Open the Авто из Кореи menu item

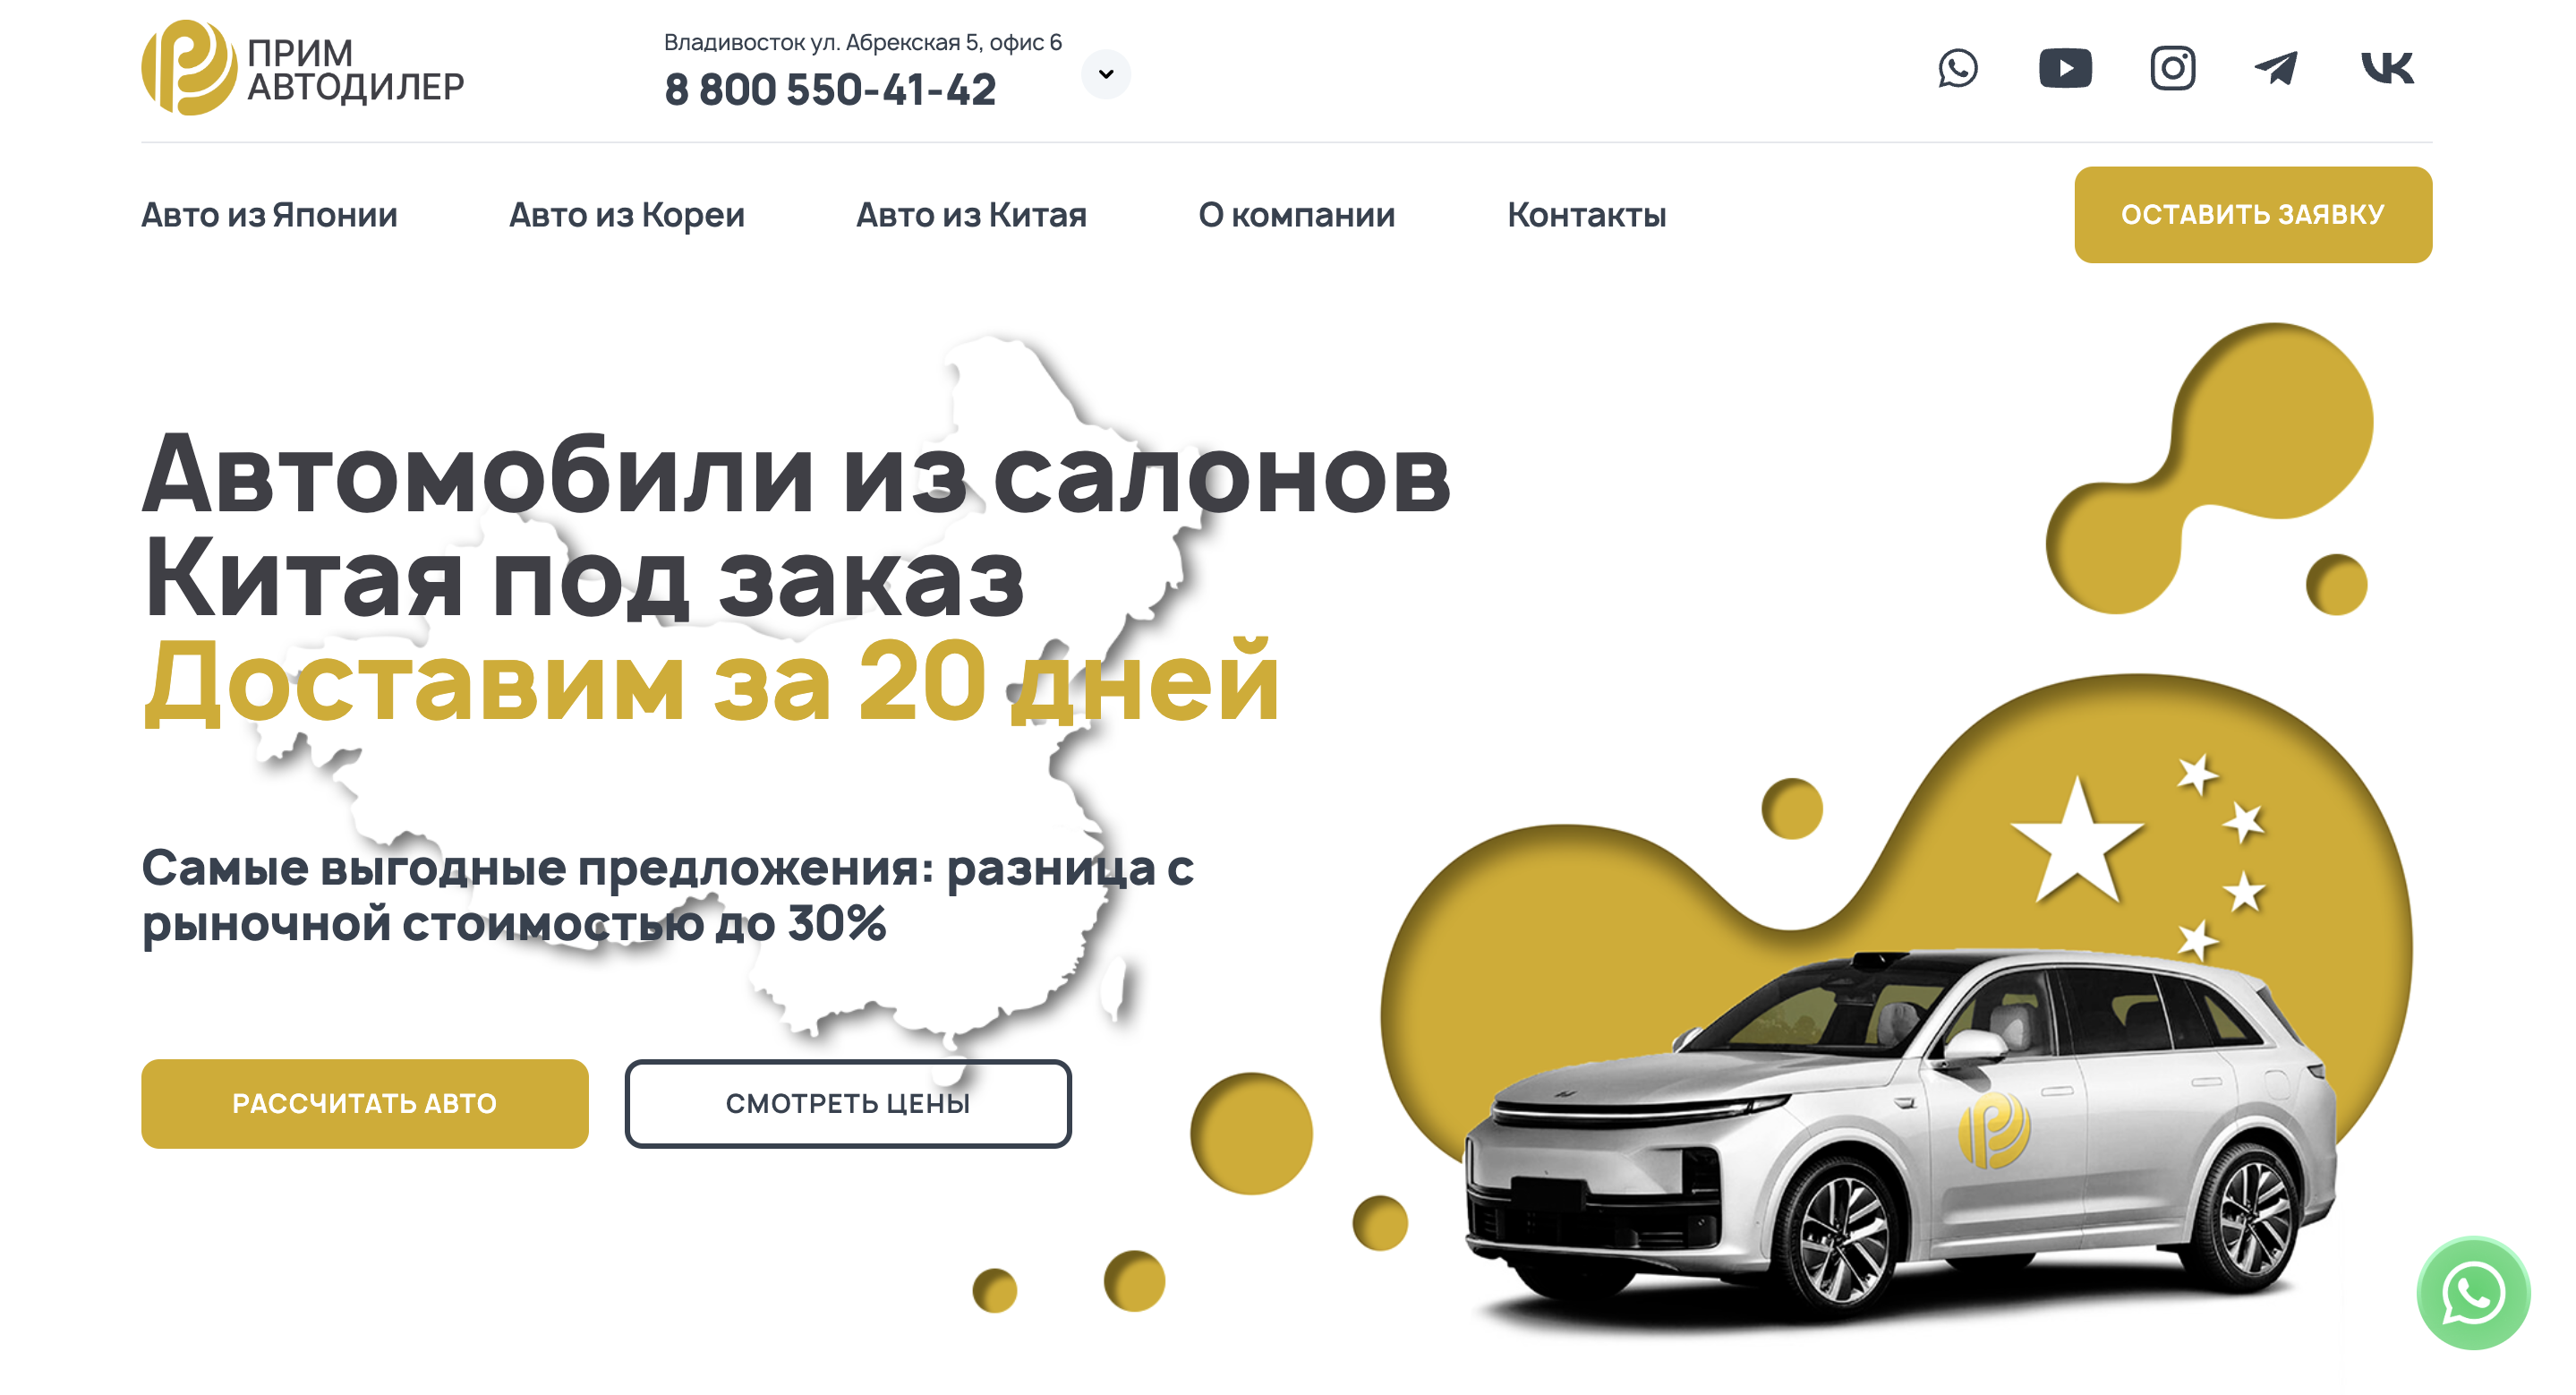[x=627, y=215]
